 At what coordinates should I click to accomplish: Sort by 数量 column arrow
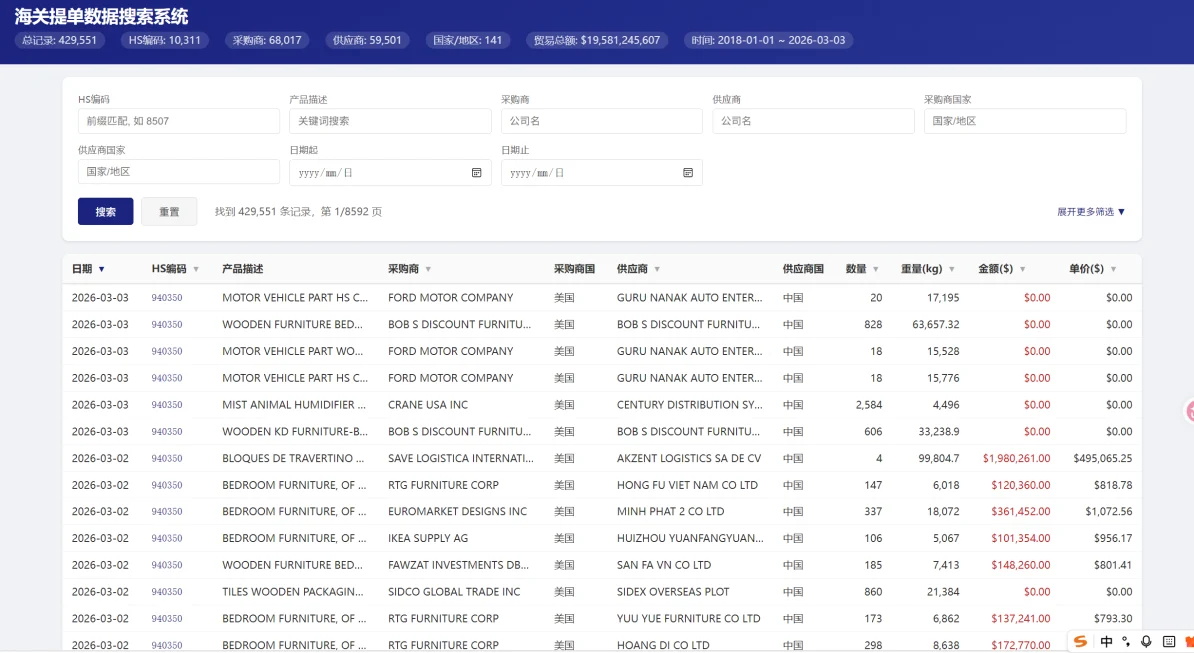click(876, 269)
